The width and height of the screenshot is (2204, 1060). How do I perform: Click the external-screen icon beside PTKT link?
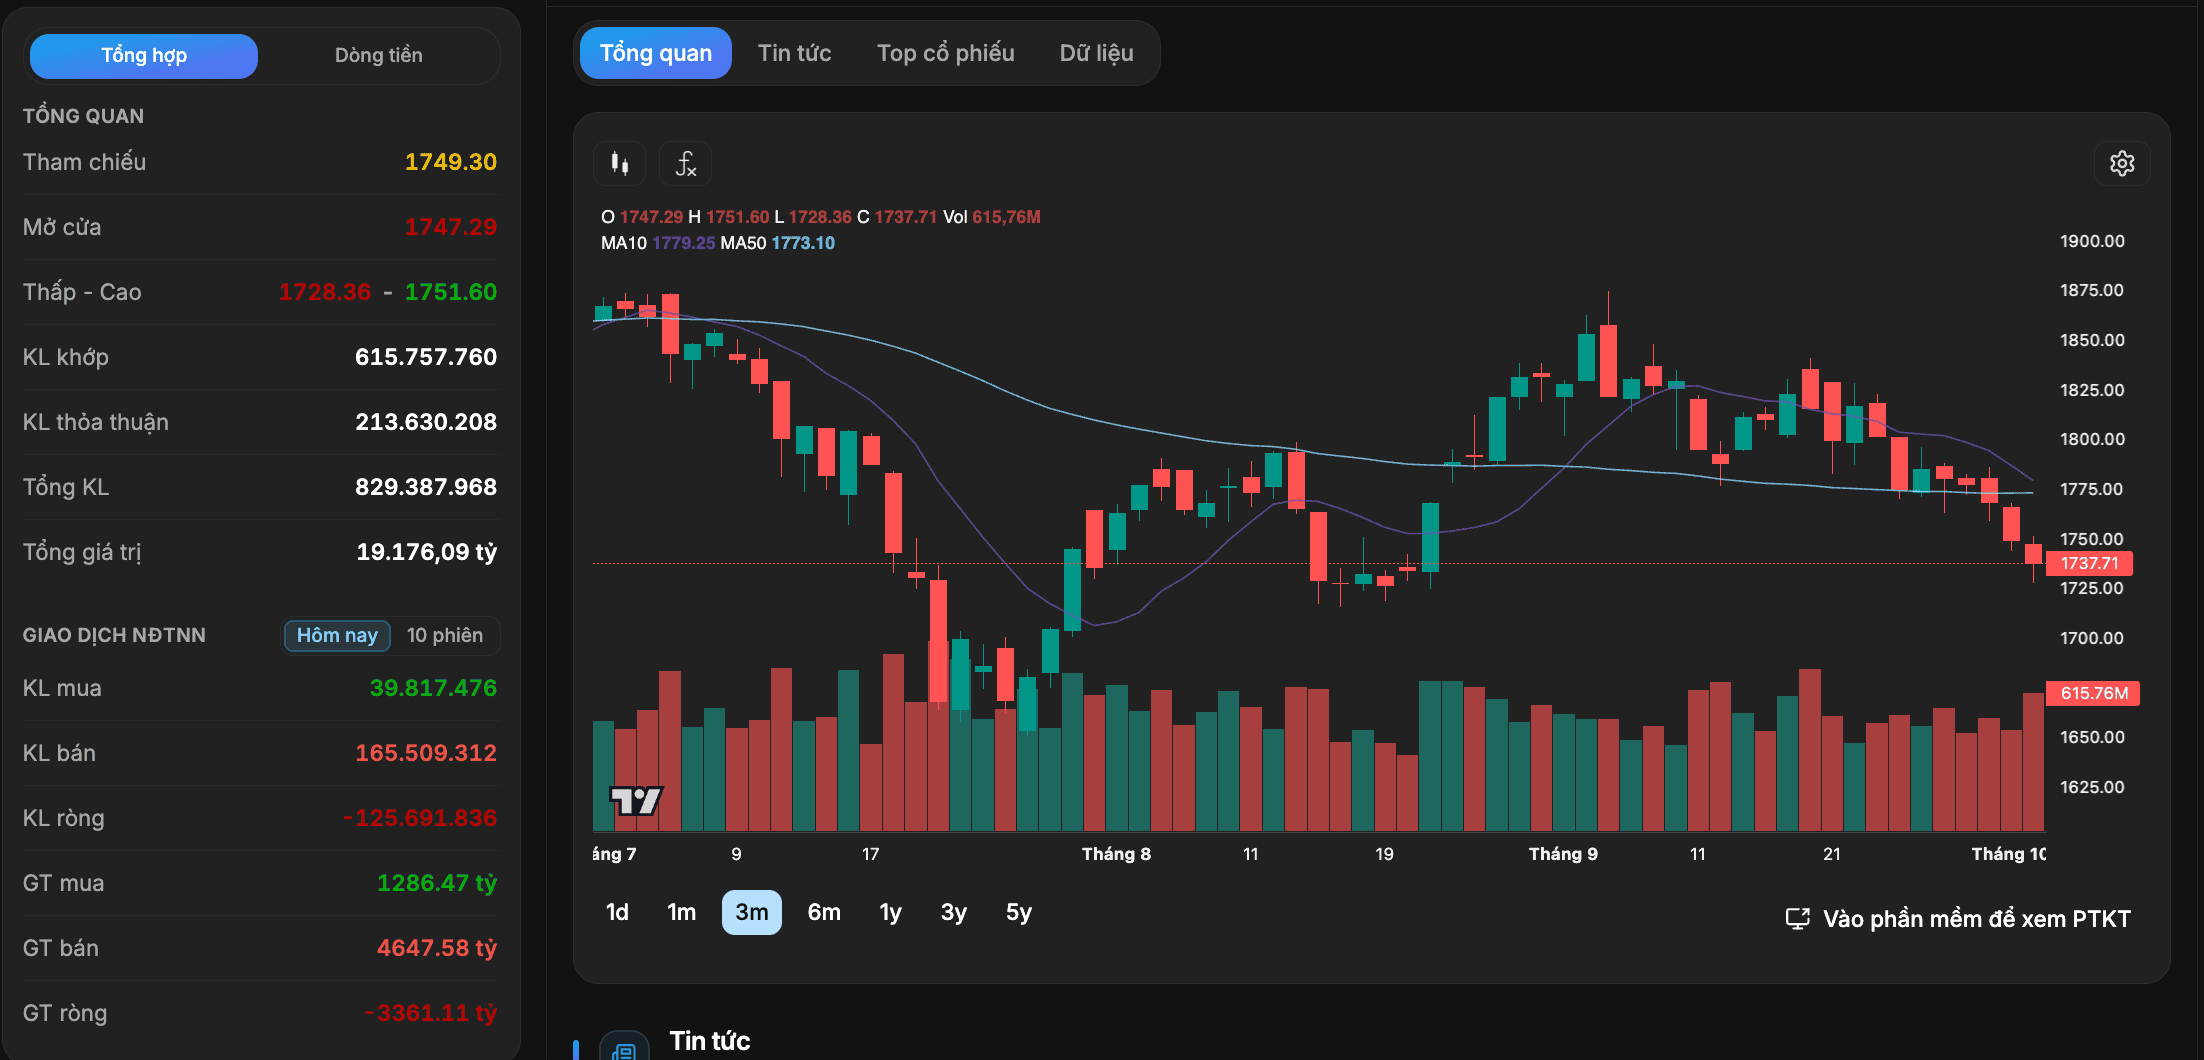(x=1797, y=919)
